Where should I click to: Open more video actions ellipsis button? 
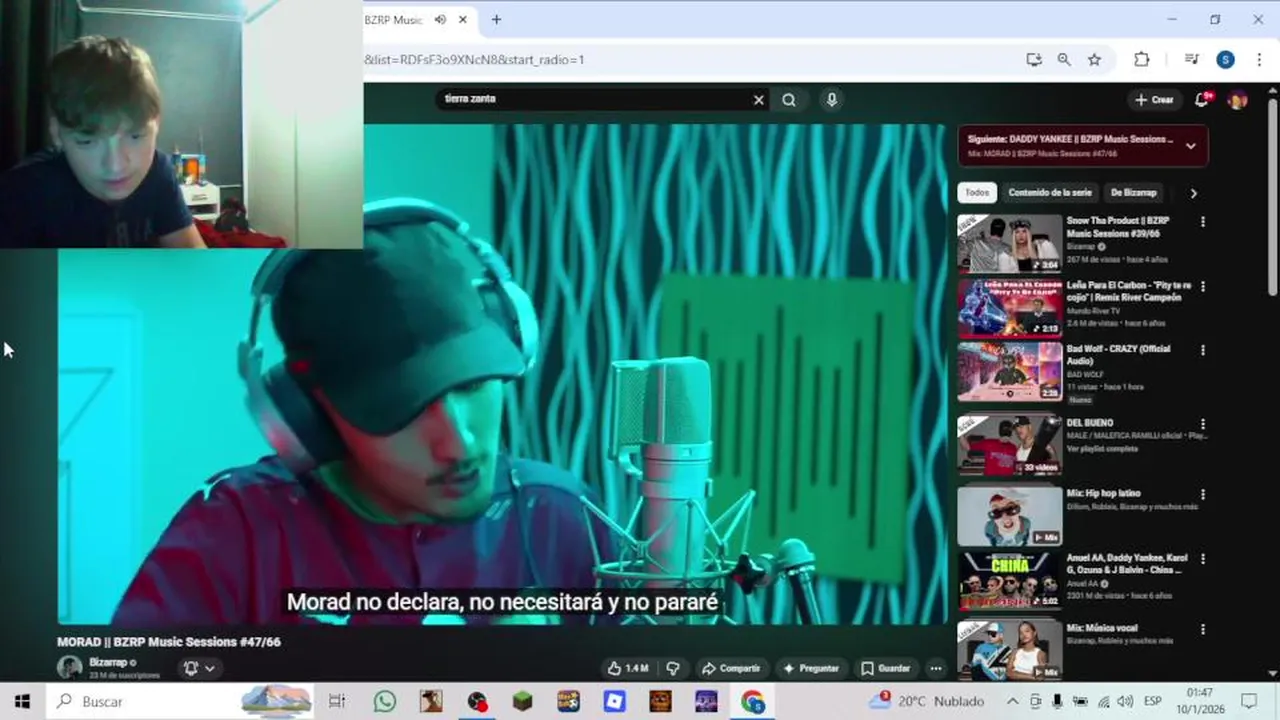click(x=936, y=668)
